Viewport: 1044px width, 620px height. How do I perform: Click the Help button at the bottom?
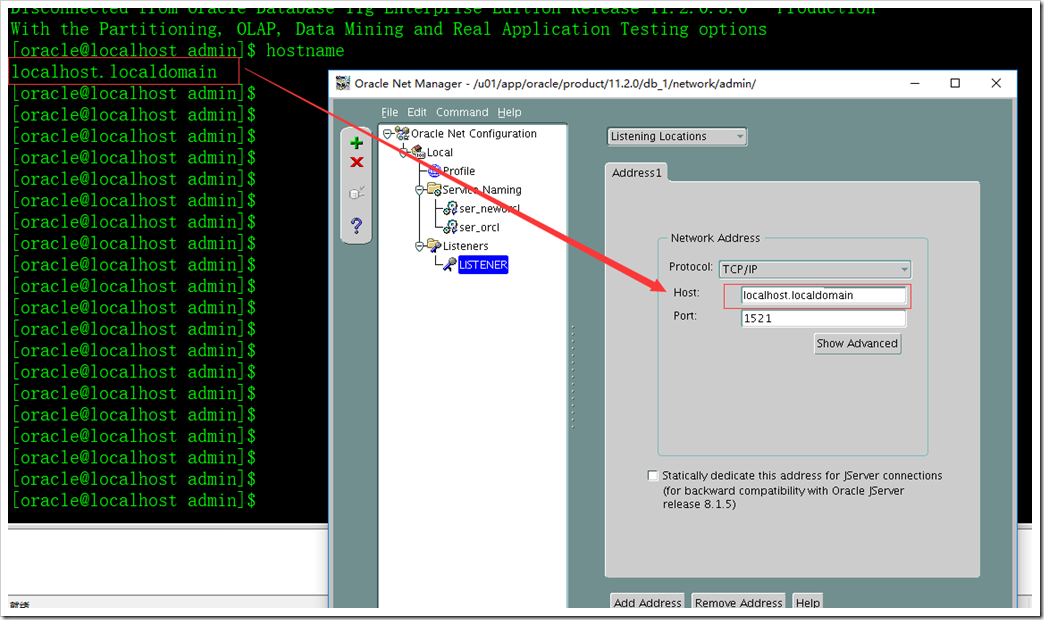808,602
